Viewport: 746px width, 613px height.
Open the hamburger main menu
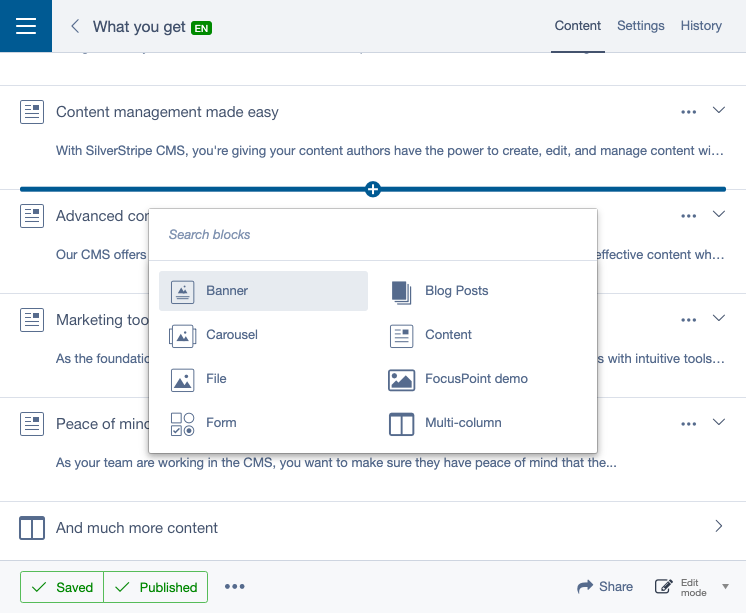(x=26, y=26)
